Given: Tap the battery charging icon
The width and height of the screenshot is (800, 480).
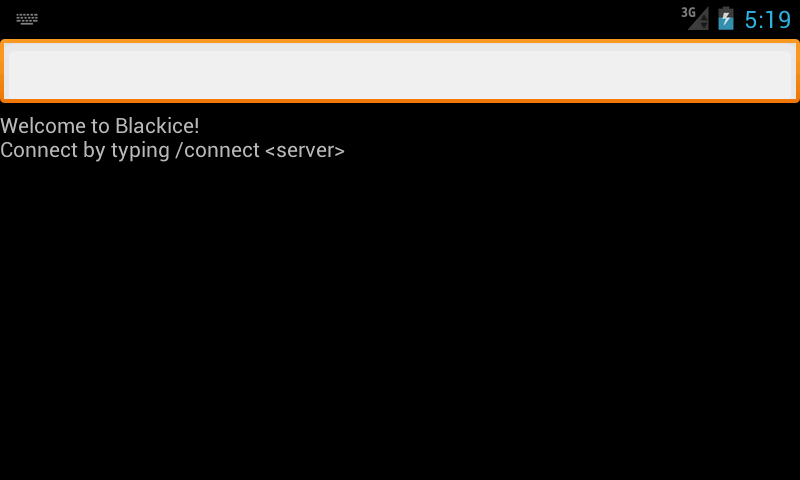Looking at the screenshot, I should [726, 19].
